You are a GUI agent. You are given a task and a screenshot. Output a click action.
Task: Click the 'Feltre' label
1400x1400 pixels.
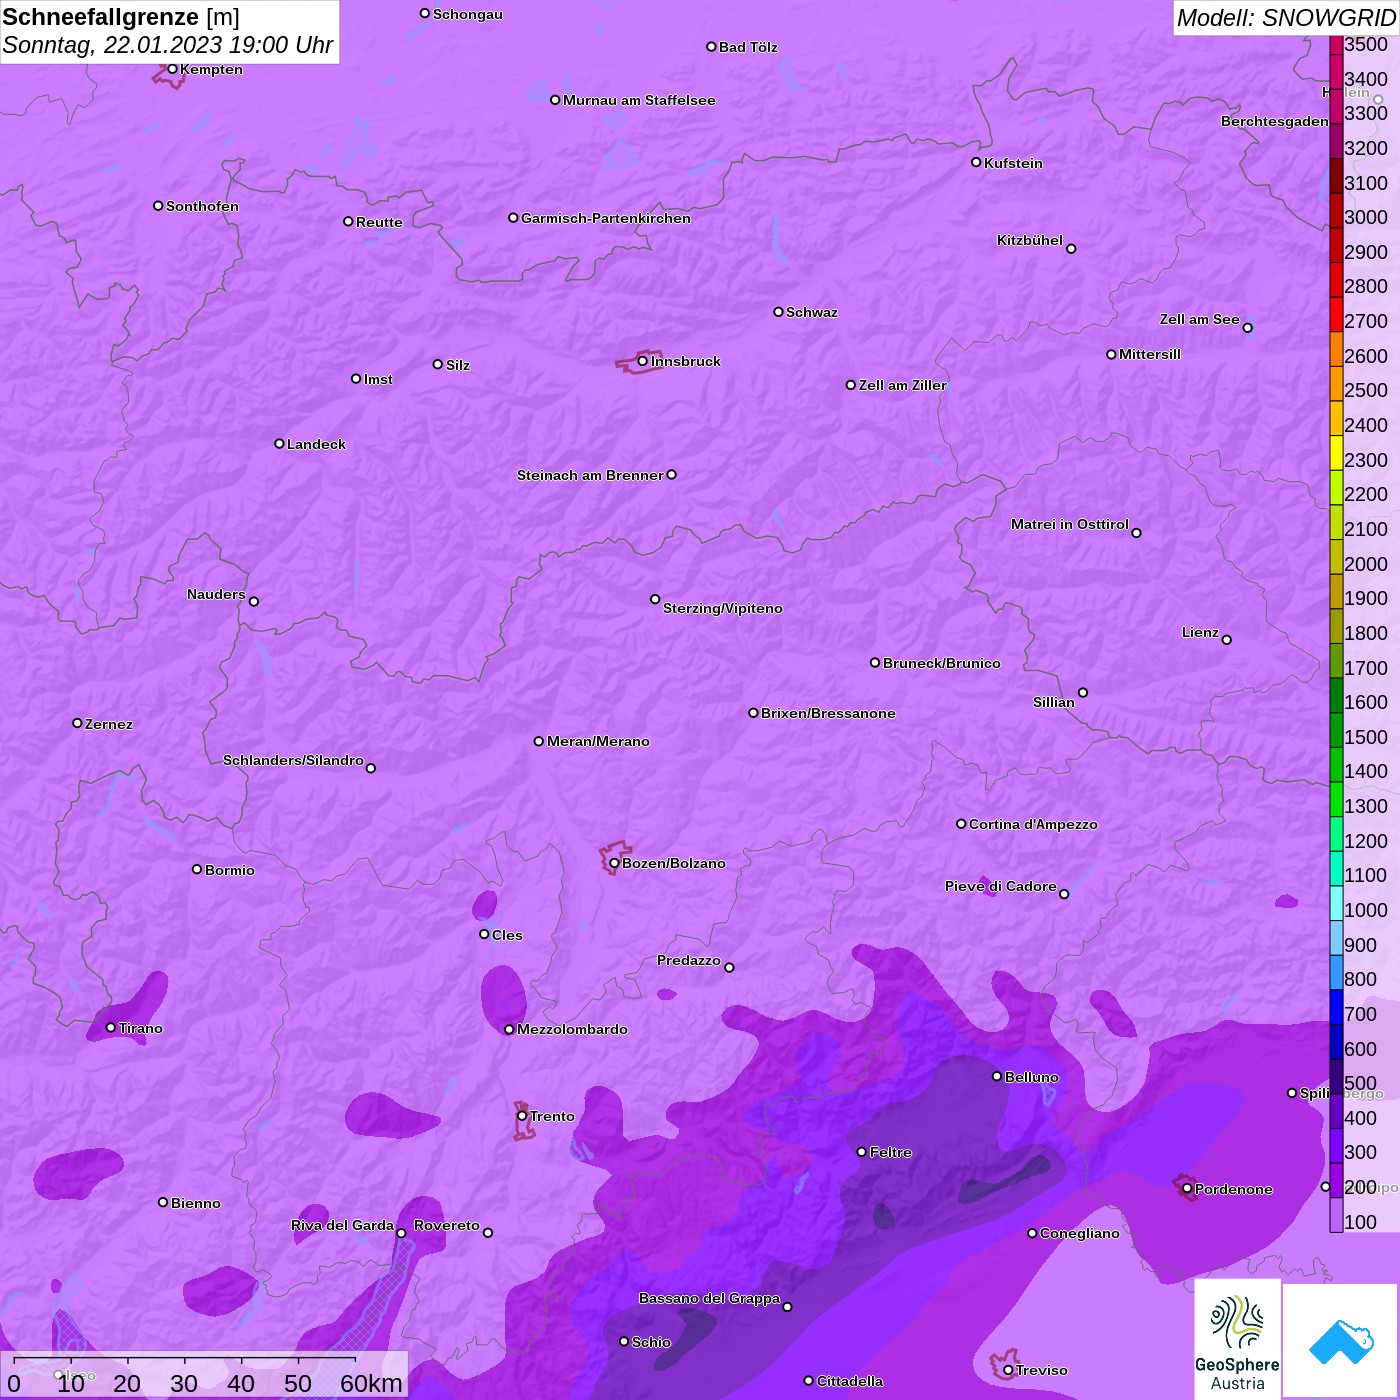(x=891, y=1152)
